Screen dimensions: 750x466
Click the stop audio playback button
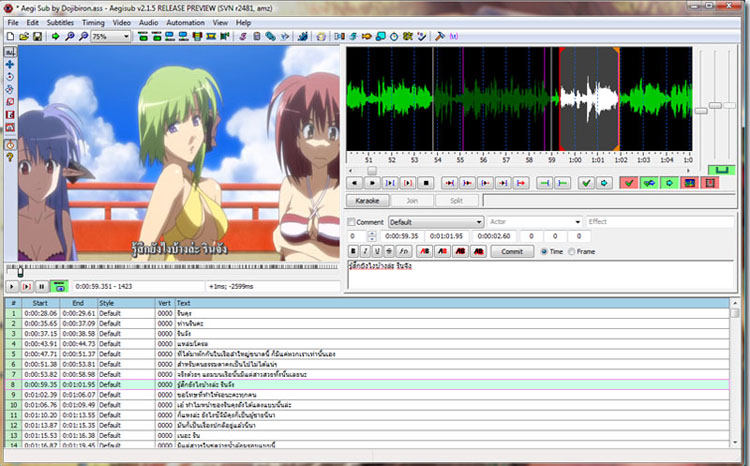click(x=425, y=183)
